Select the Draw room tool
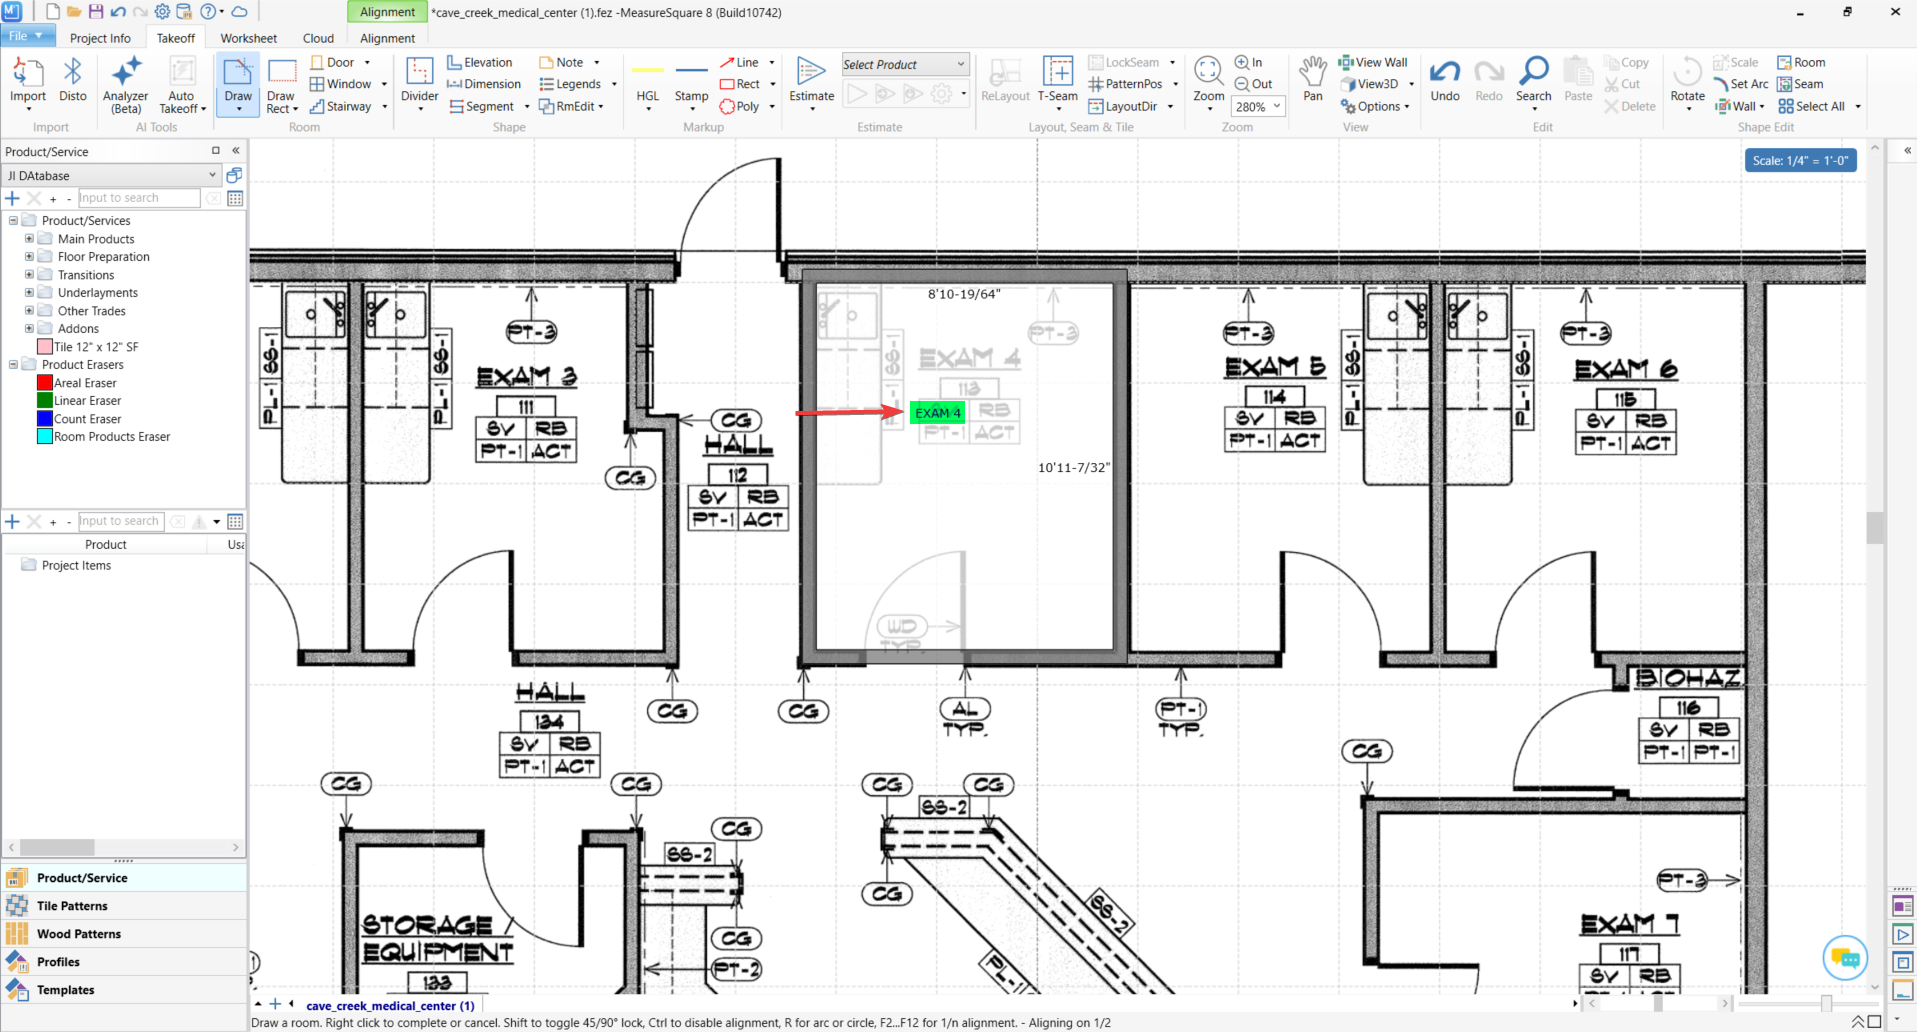The height and width of the screenshot is (1032, 1917). 238,84
